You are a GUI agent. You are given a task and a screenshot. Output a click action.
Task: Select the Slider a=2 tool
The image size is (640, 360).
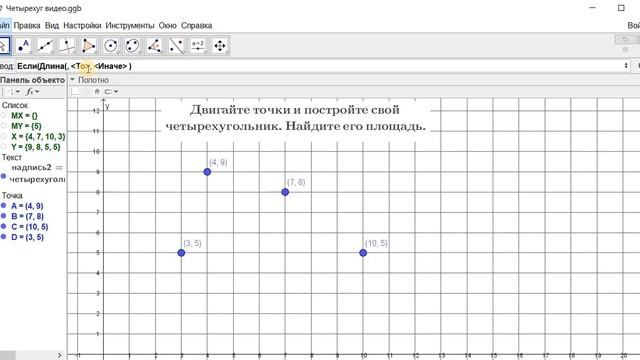(198, 45)
